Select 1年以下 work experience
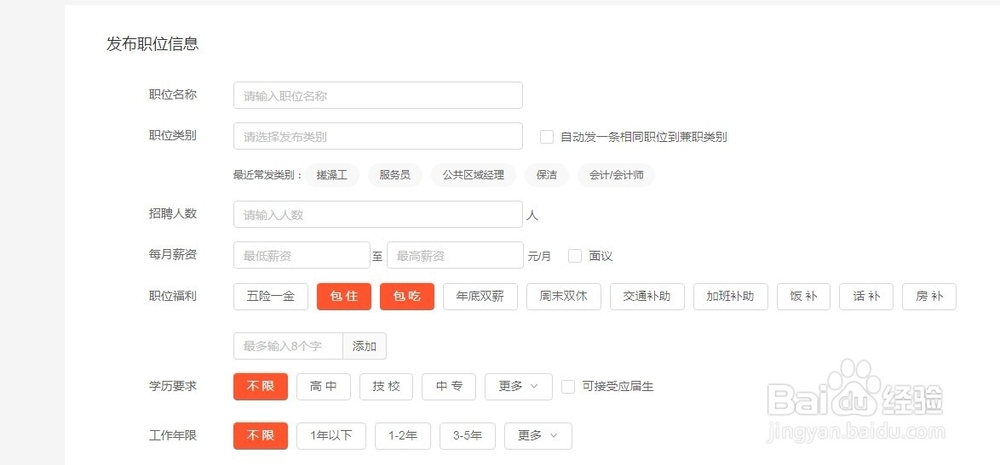This screenshot has width=1000, height=465. (331, 436)
